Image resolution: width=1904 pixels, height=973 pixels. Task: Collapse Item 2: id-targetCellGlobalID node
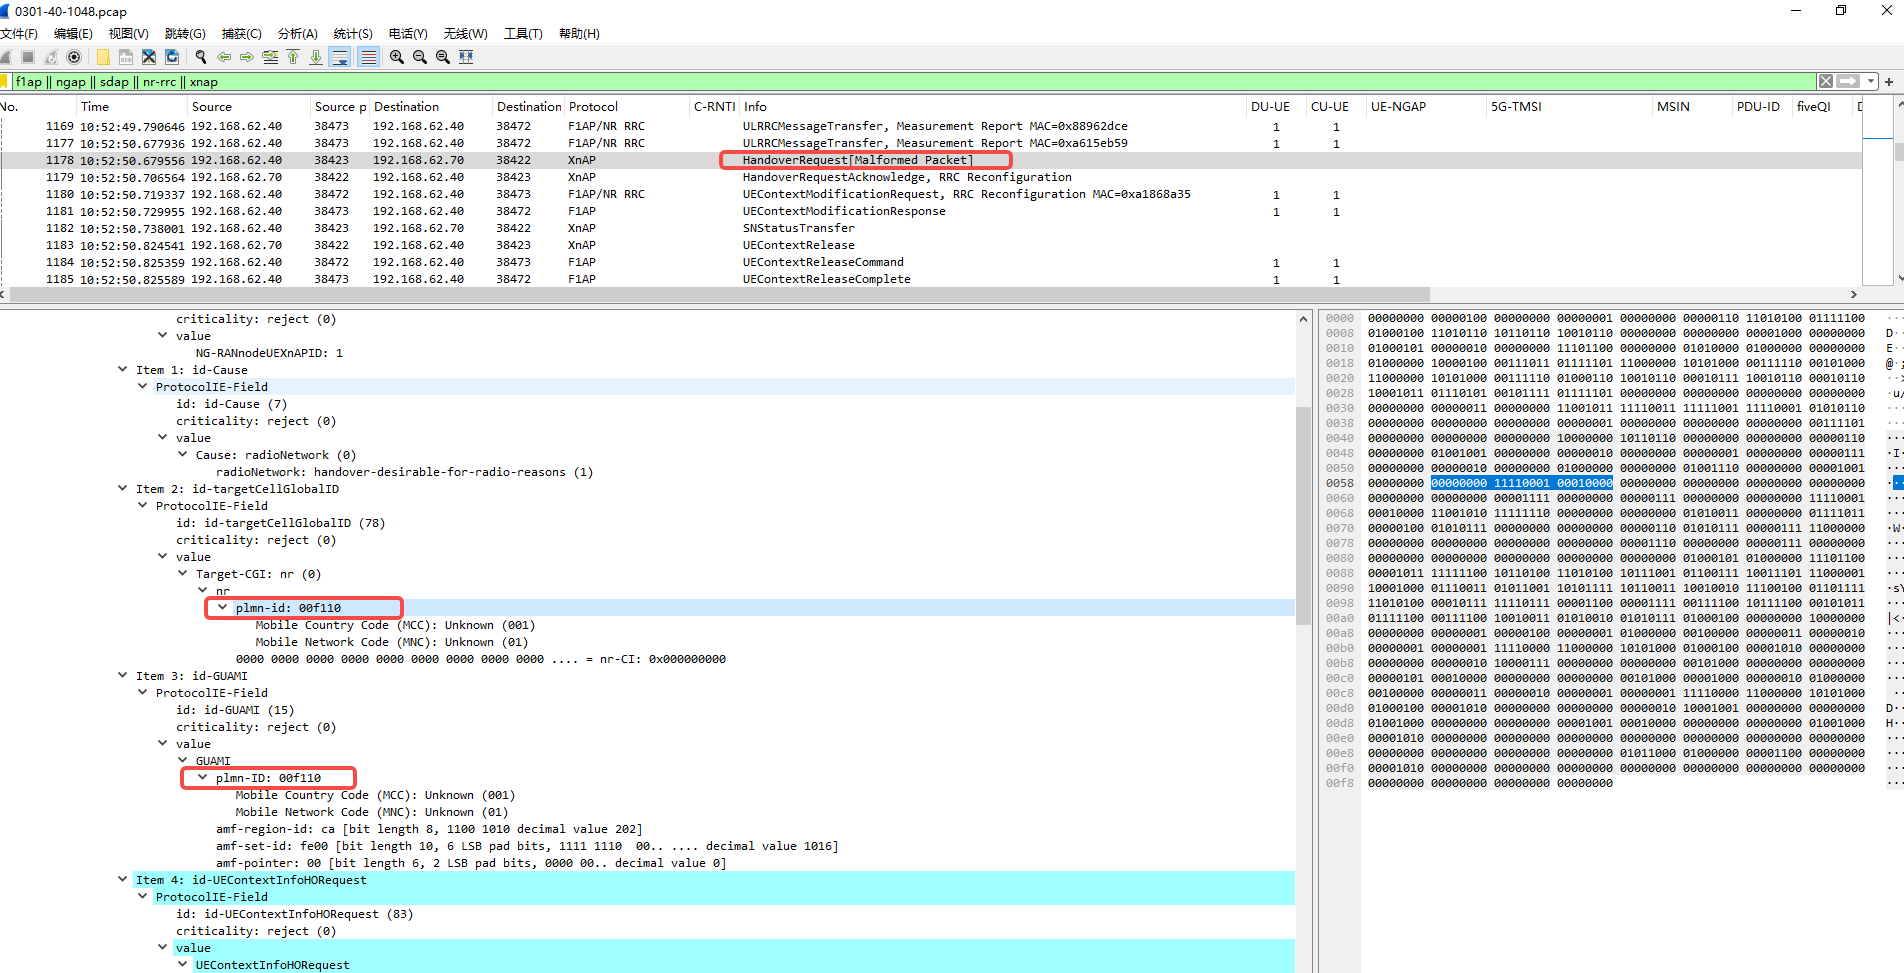123,489
